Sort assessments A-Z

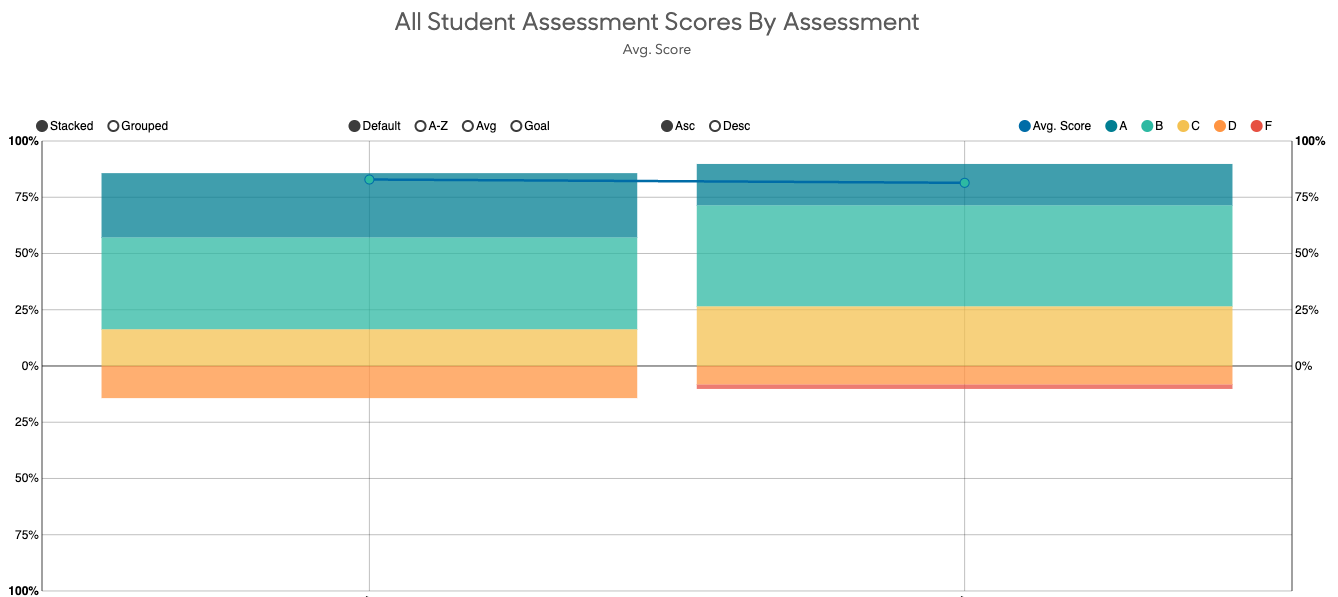point(421,126)
